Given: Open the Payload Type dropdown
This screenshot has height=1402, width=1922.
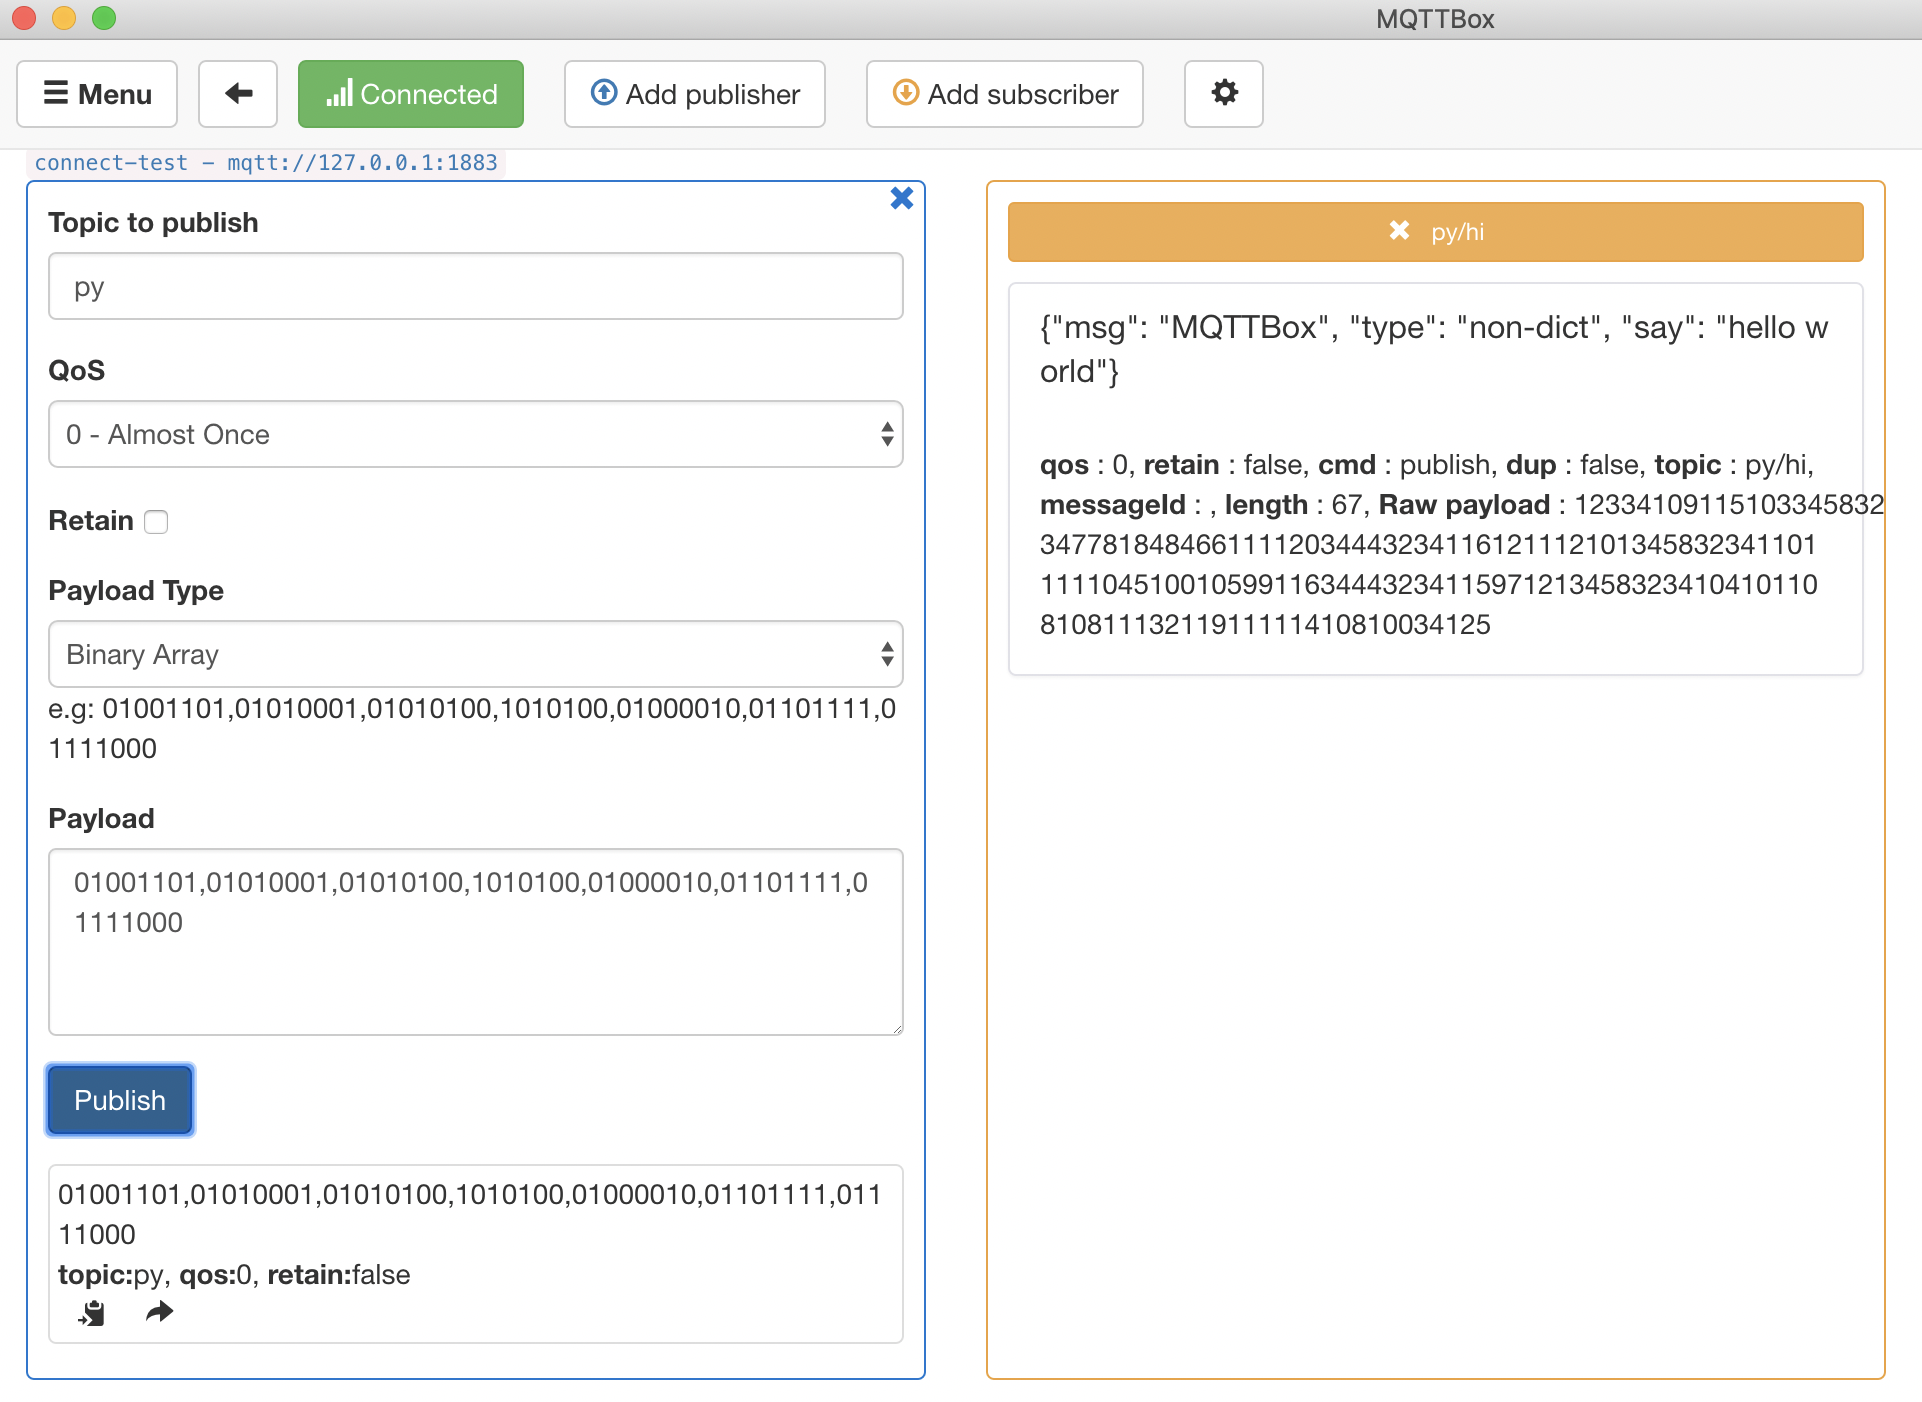Looking at the screenshot, I should point(476,654).
